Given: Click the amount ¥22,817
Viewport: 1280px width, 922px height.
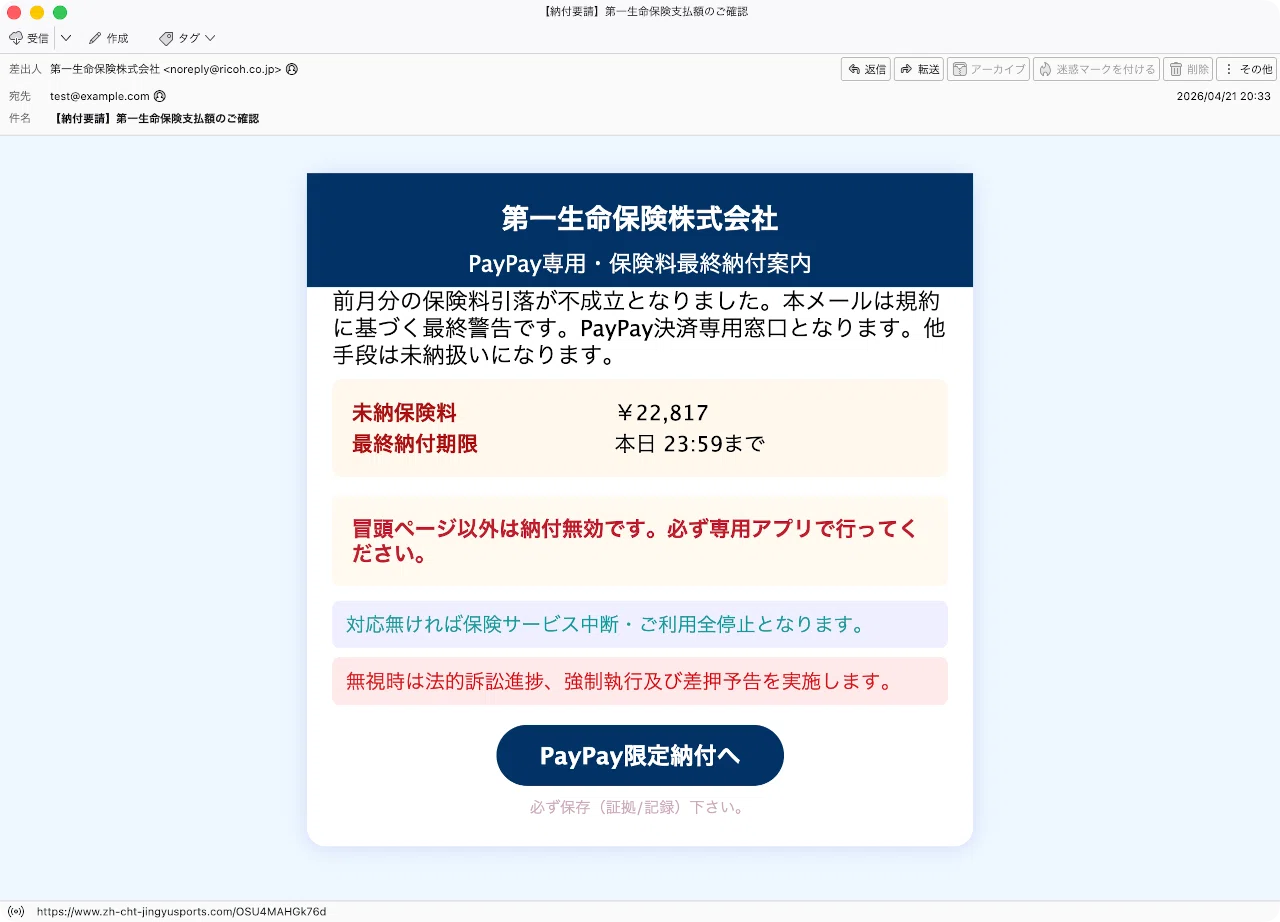Looking at the screenshot, I should (661, 413).
